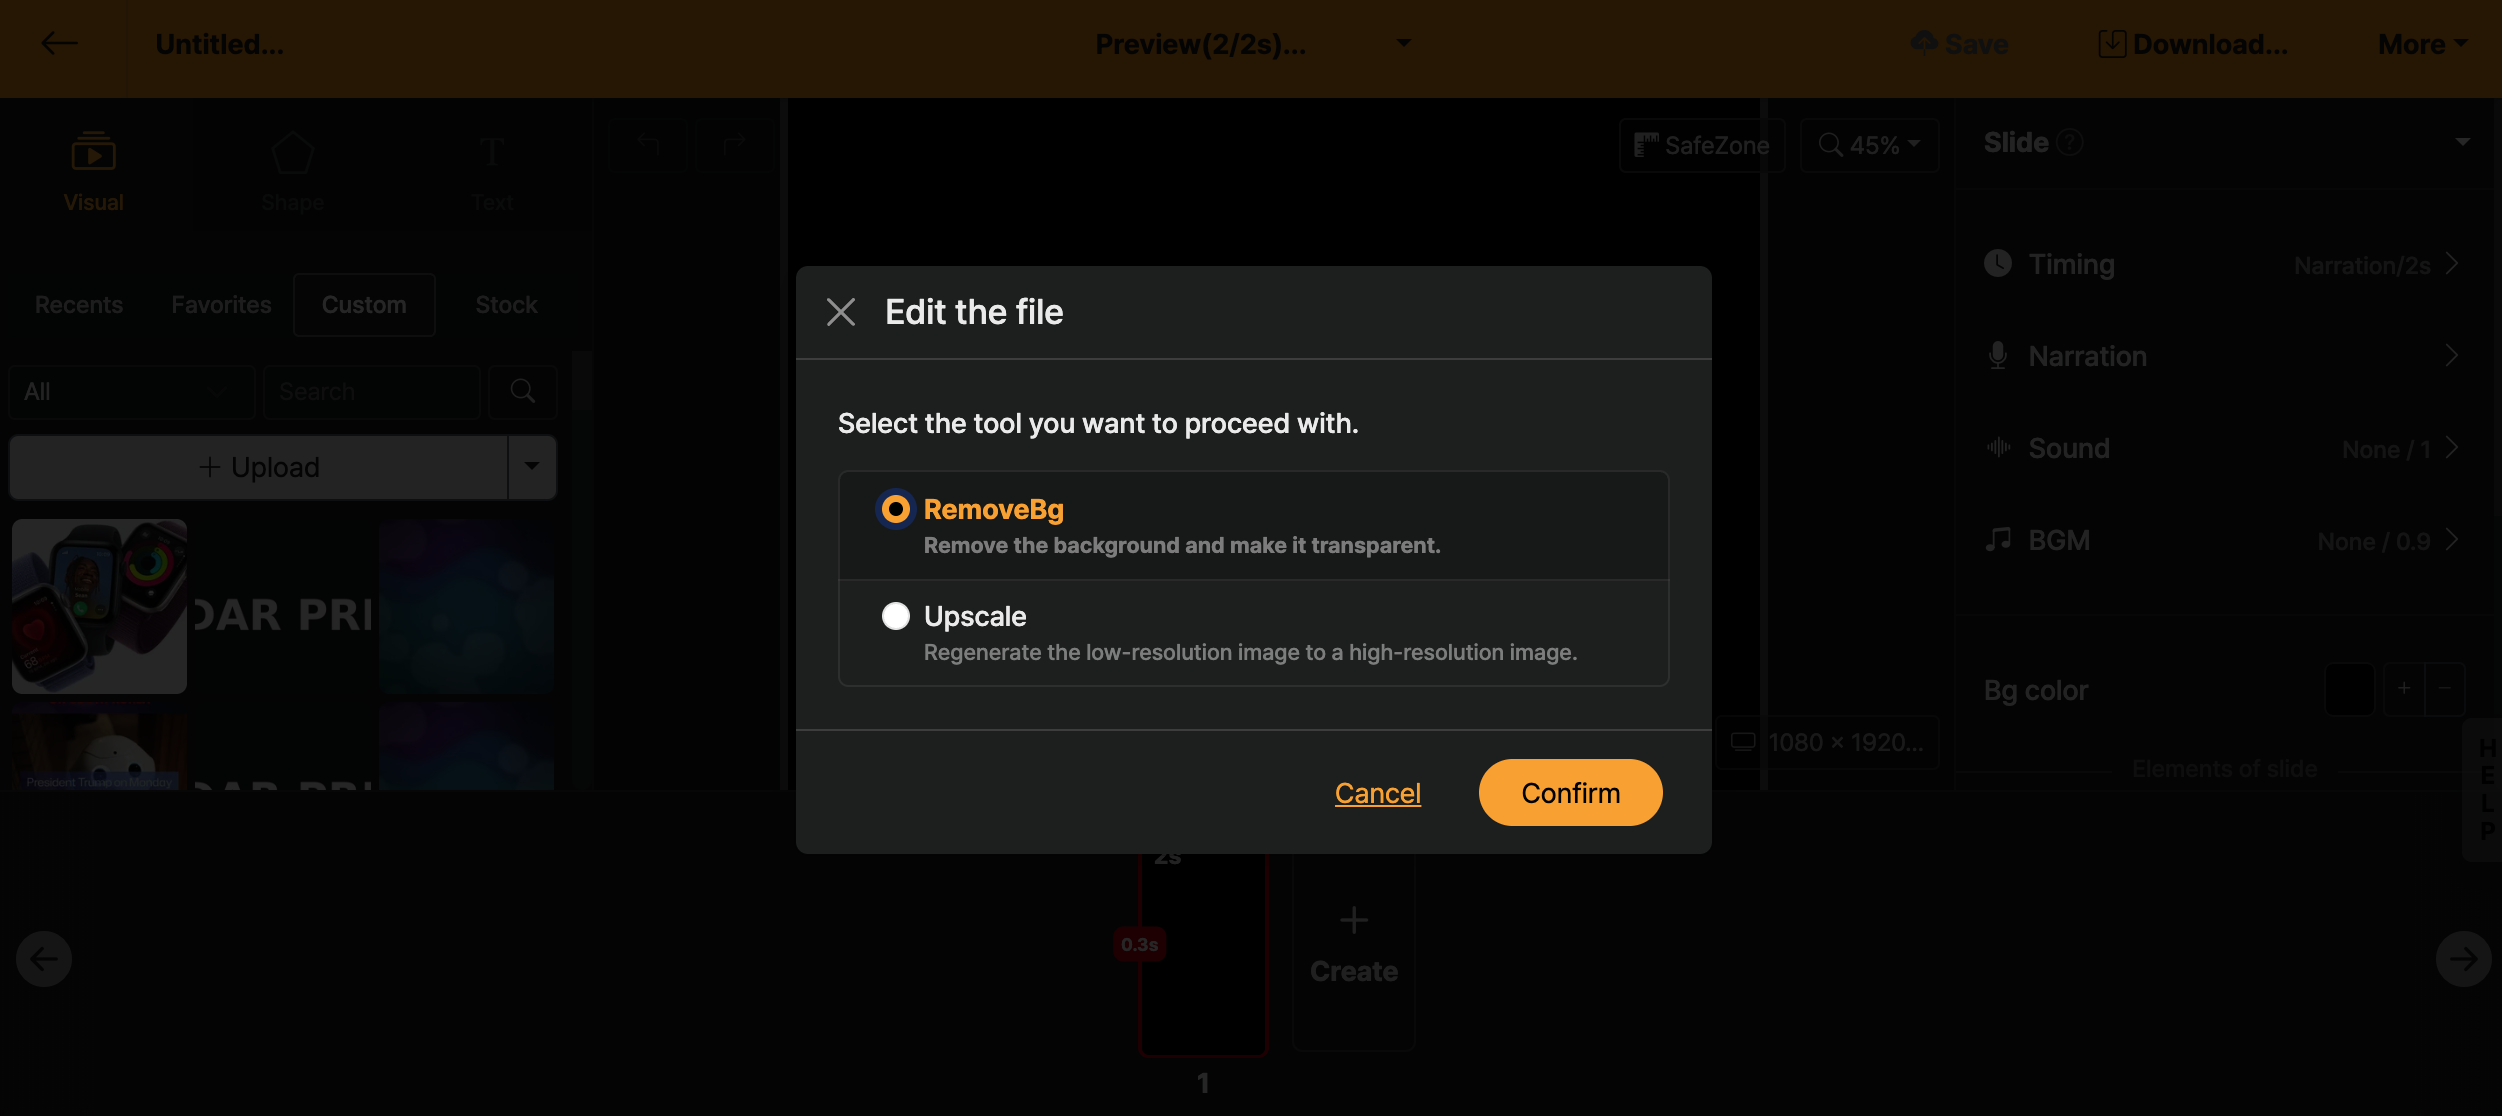Open the 45% zoom dropdown
The image size is (2502, 1116).
click(1869, 145)
